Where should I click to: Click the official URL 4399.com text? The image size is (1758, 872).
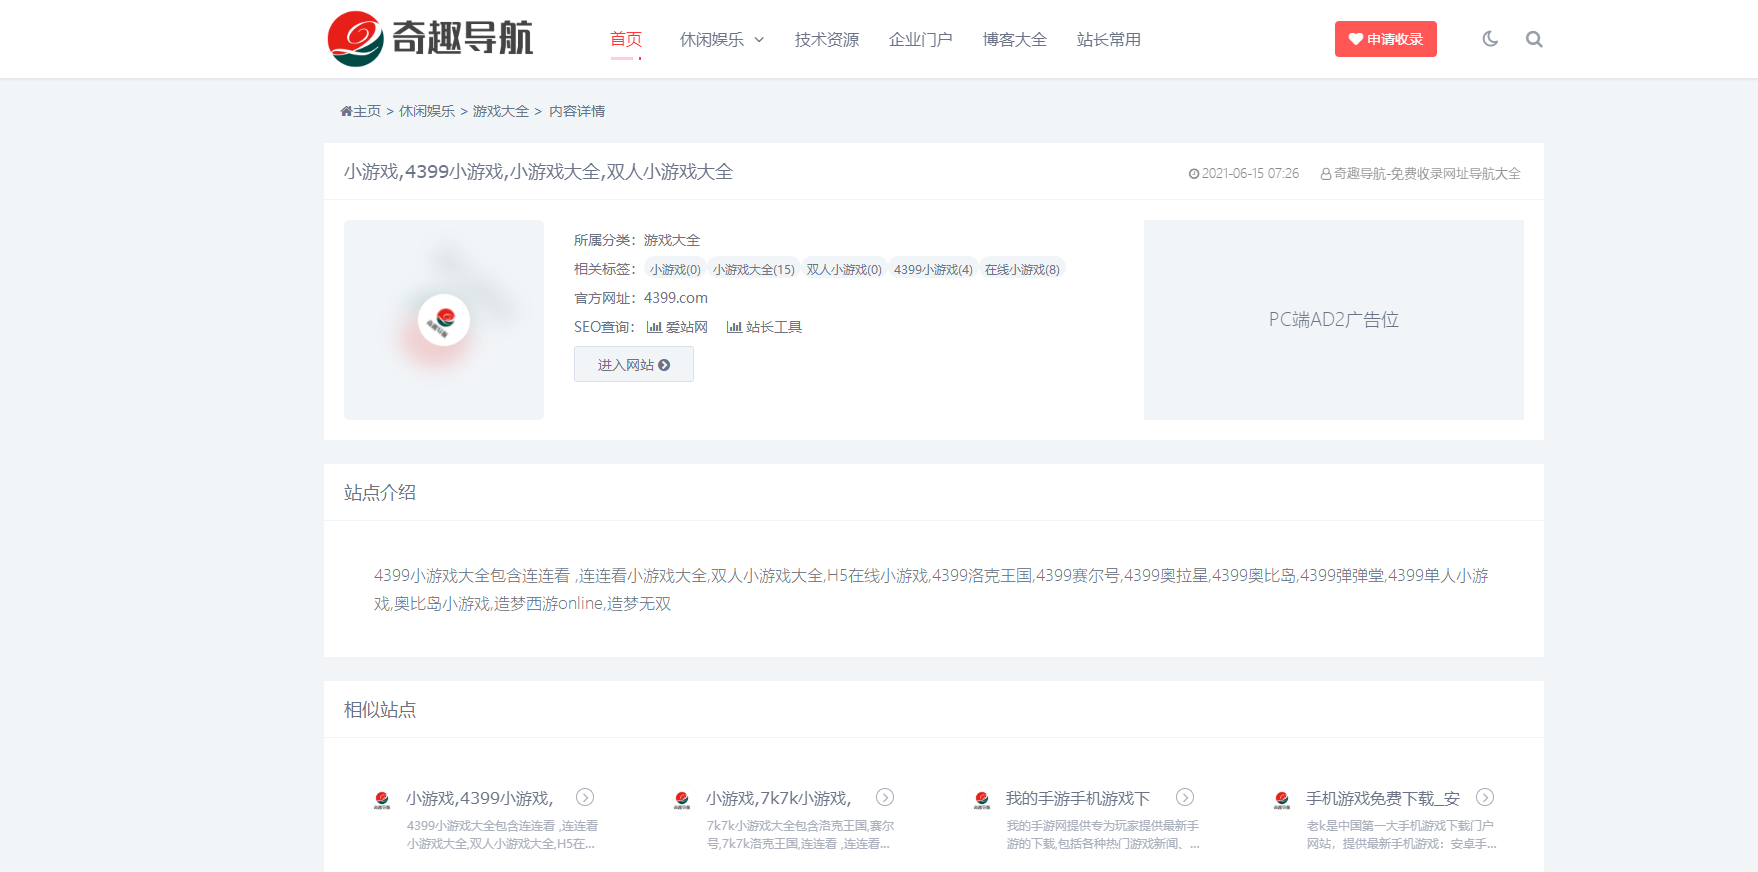point(676,298)
